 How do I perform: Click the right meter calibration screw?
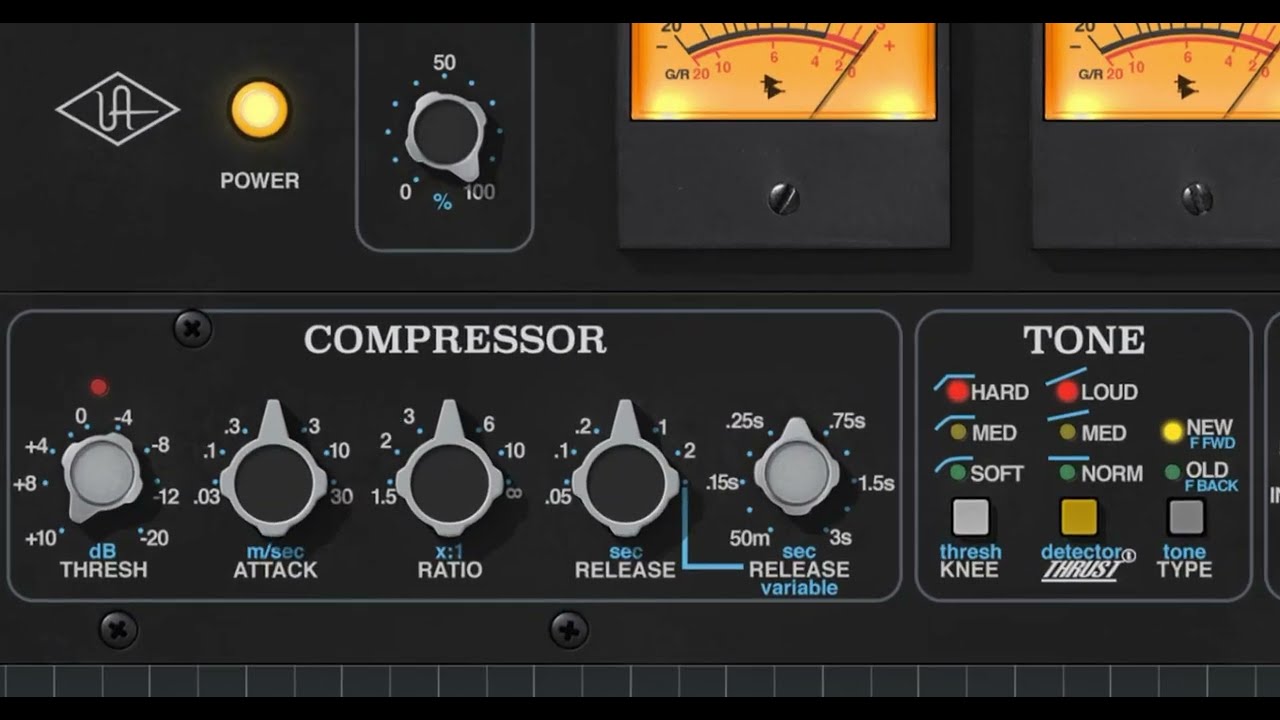[x=1197, y=198]
